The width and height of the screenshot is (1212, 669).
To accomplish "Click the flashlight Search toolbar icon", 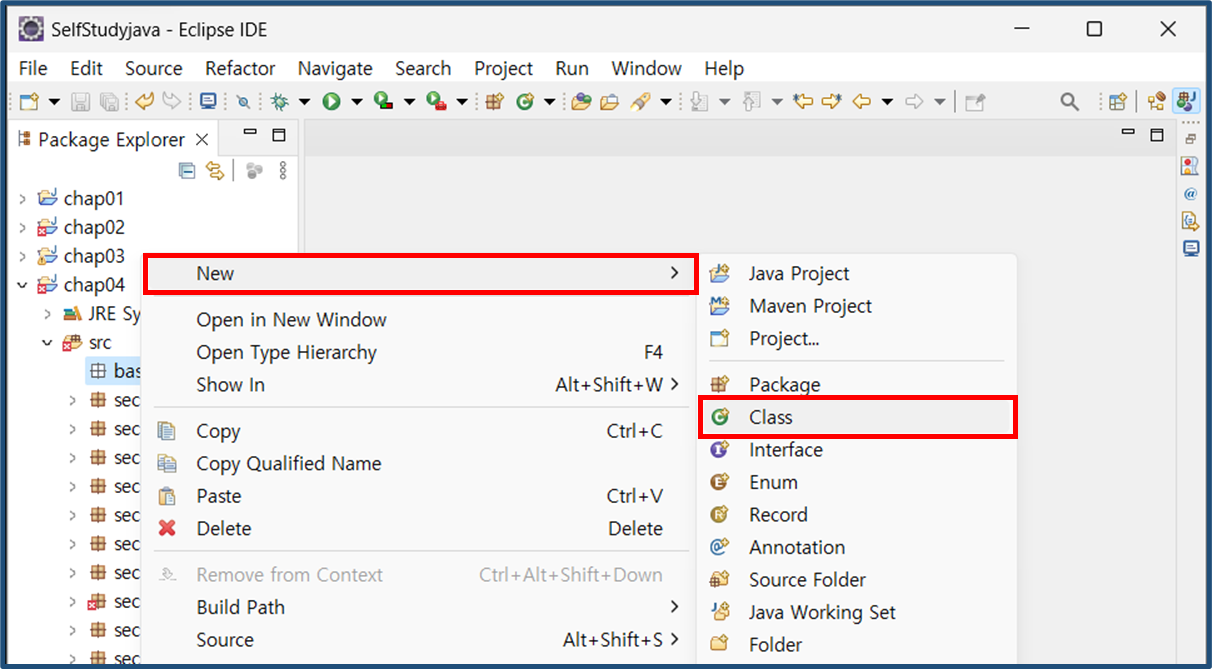I will pyautogui.click(x=640, y=101).
